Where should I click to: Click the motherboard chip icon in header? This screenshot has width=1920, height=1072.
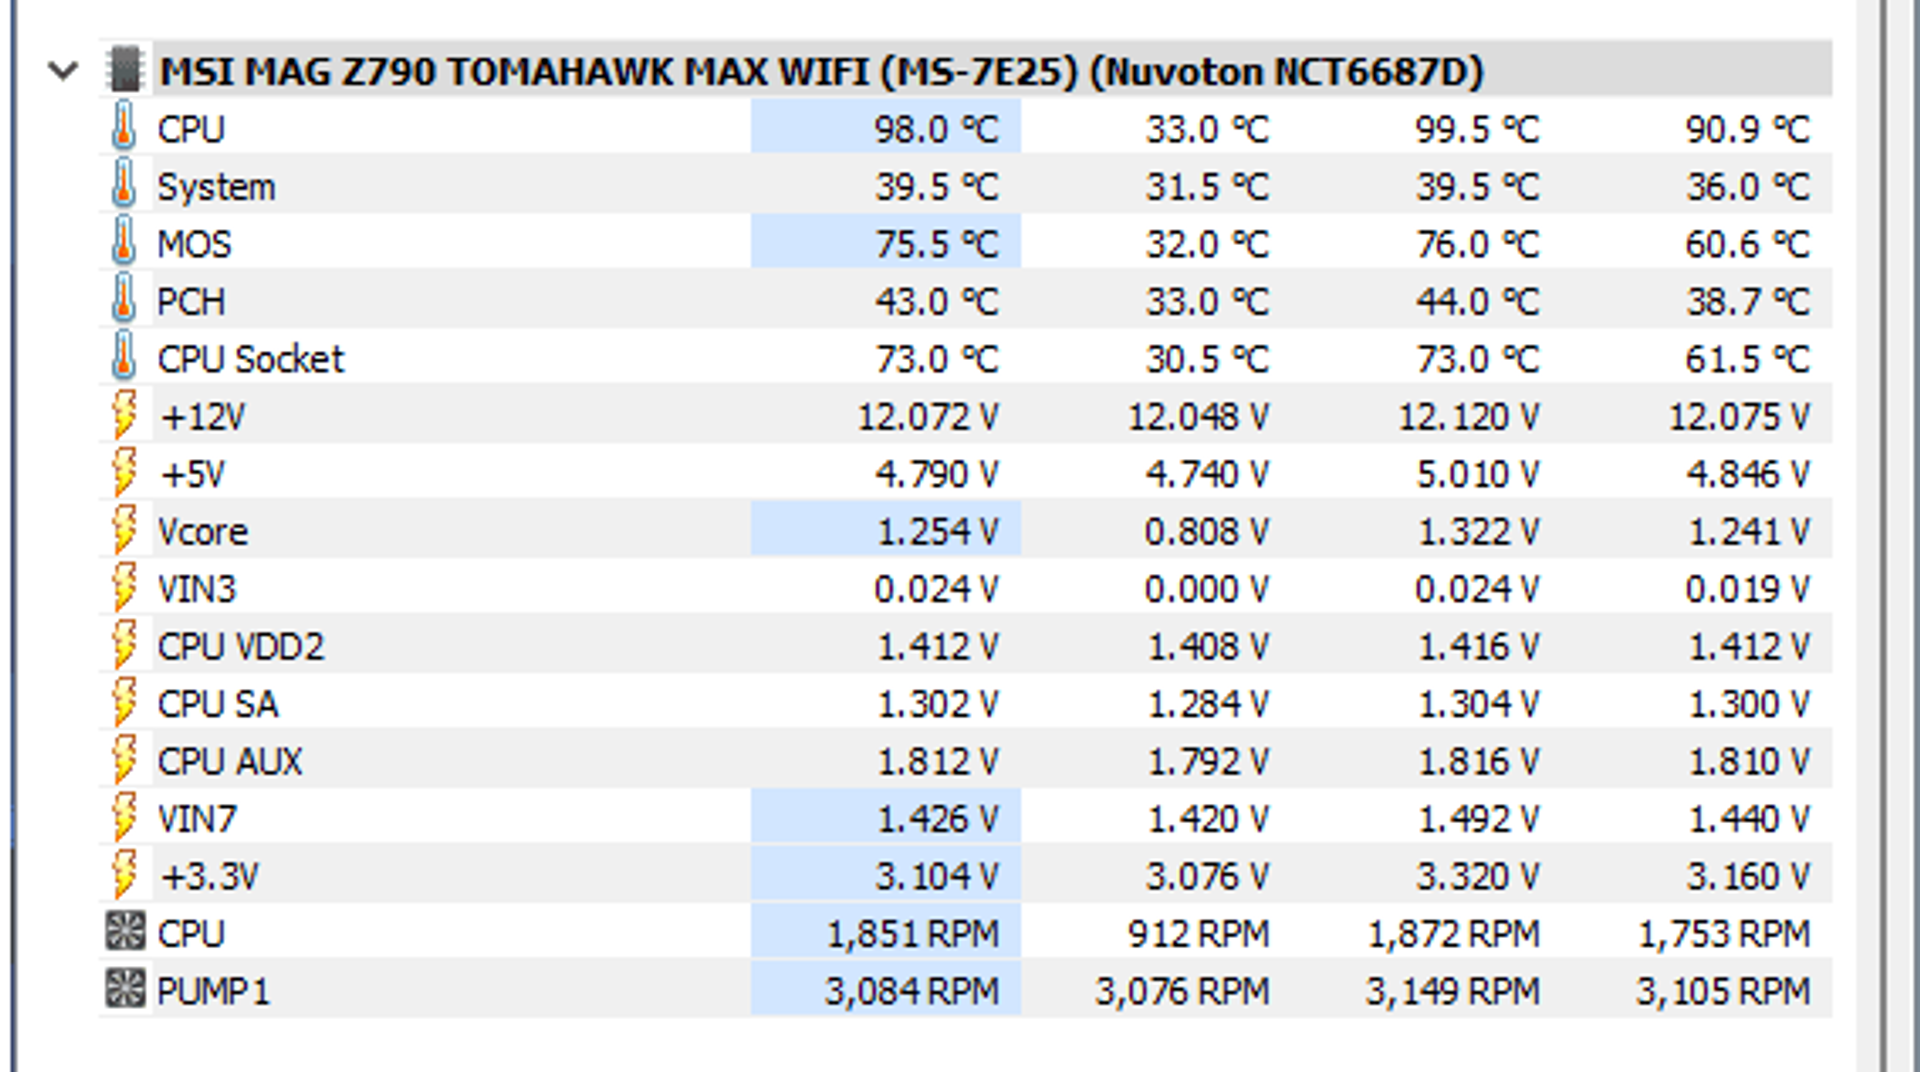124,70
